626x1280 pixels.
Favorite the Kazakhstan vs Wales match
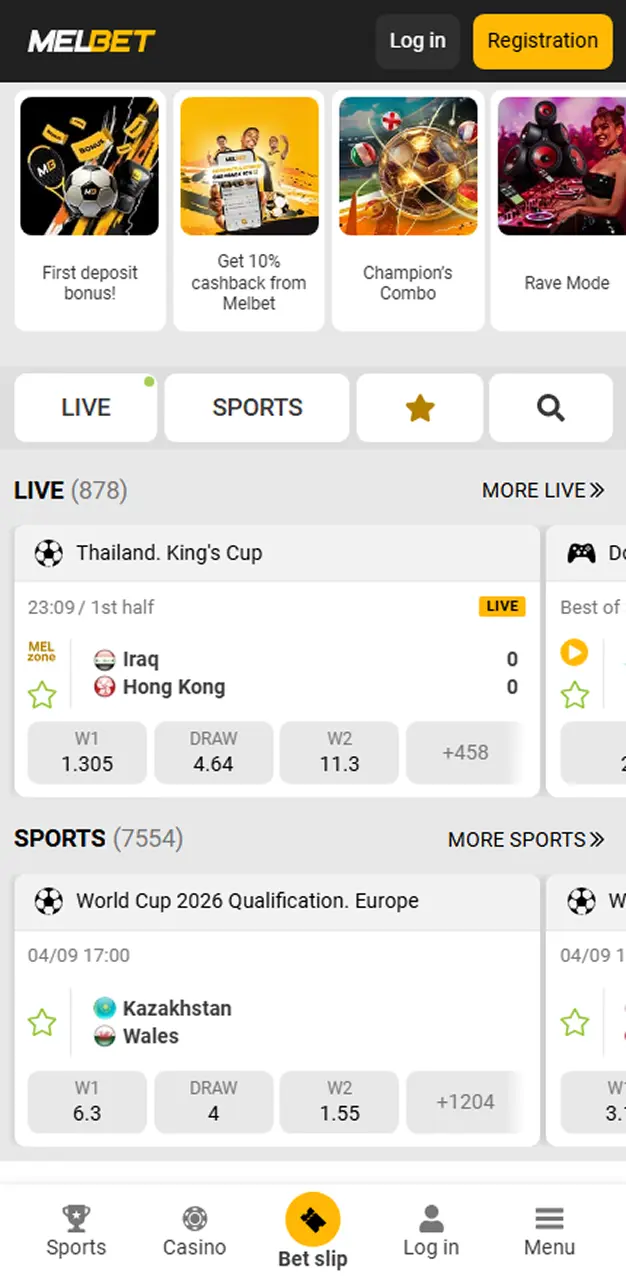(42, 1022)
